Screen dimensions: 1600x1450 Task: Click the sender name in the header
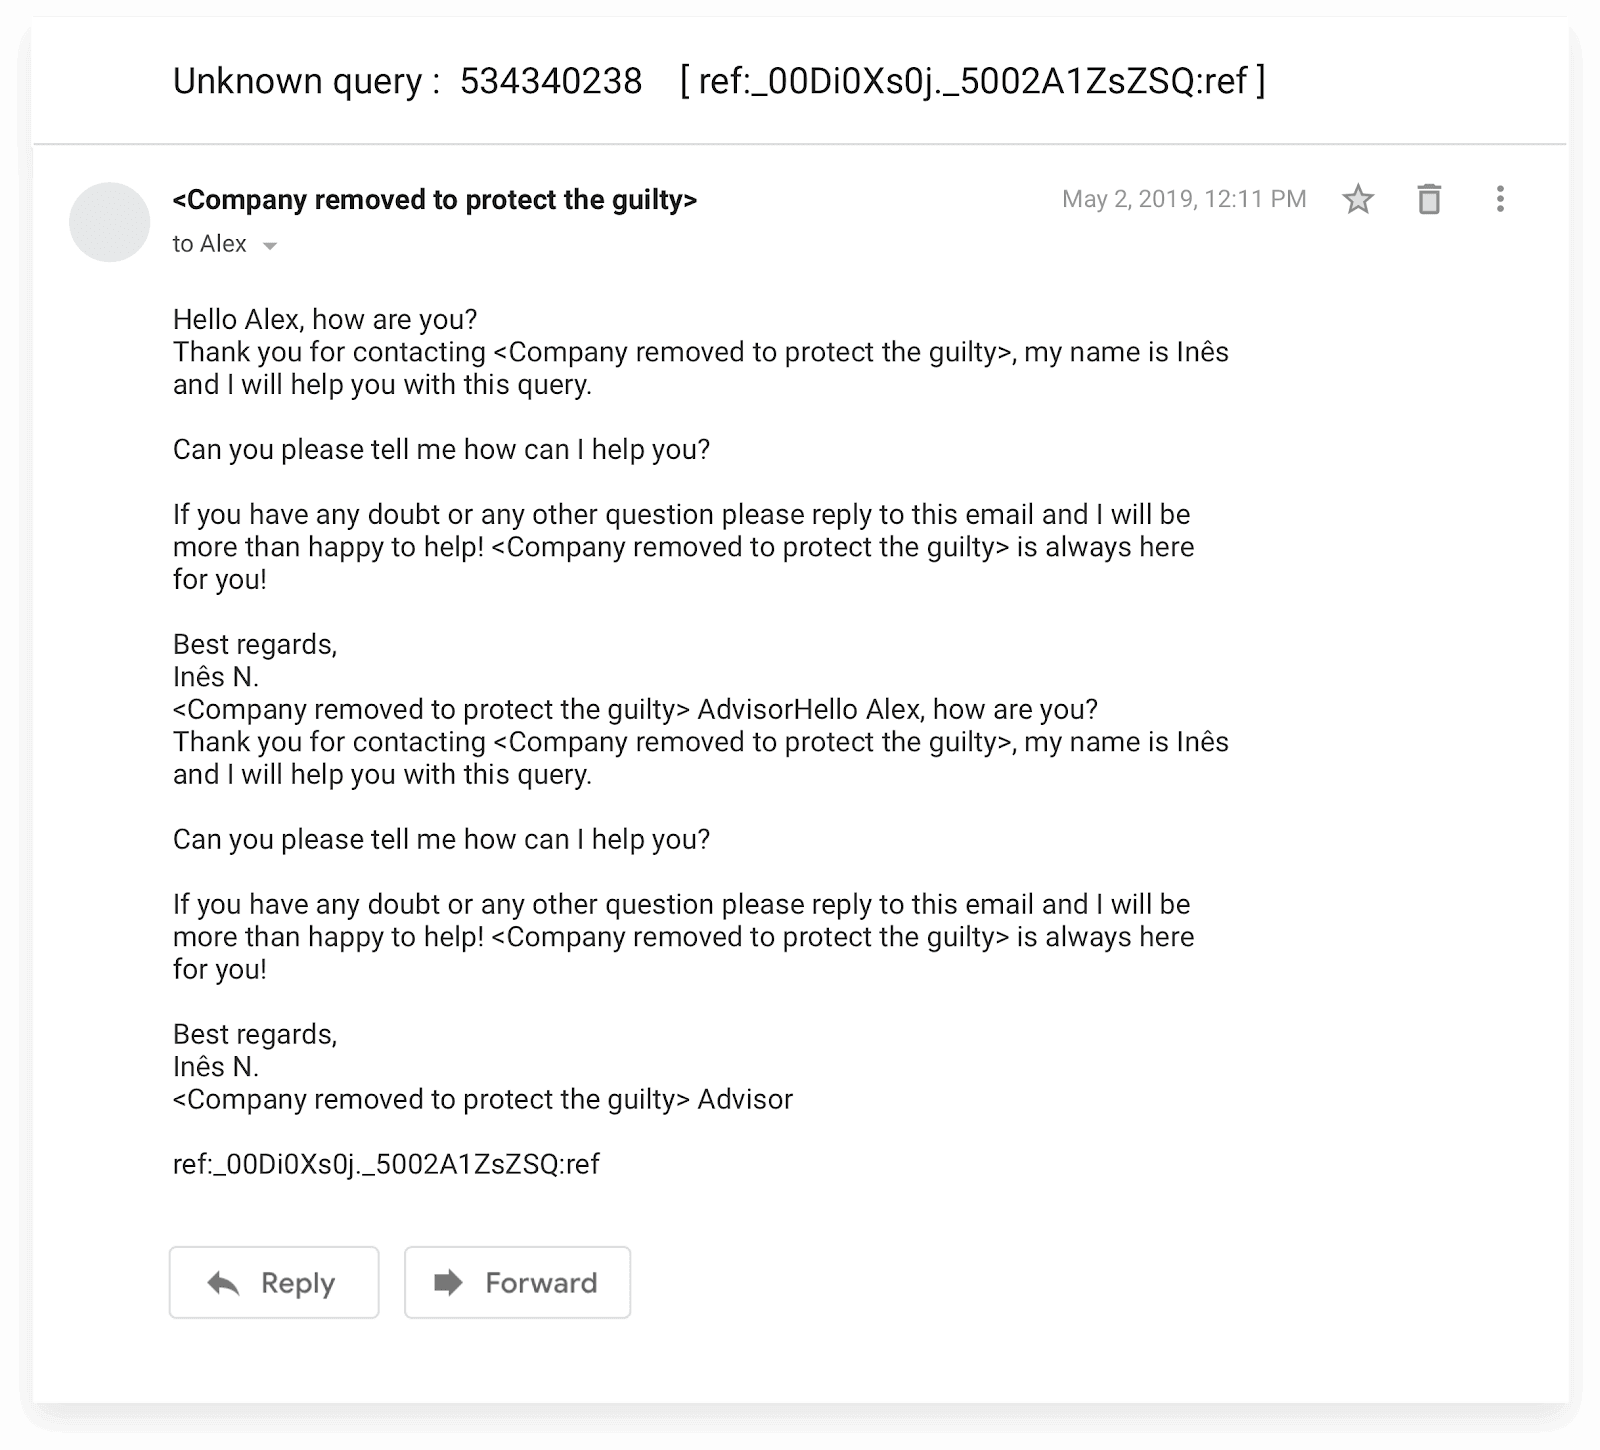click(436, 199)
